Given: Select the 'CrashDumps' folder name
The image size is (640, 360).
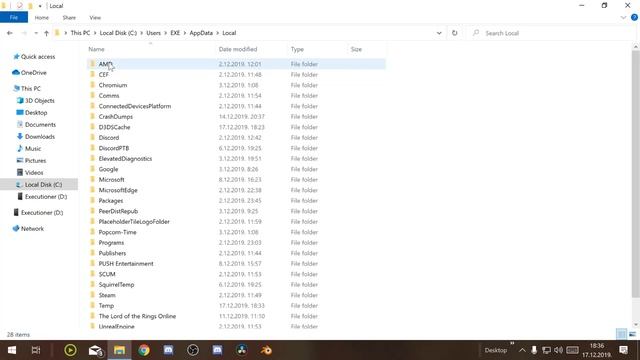Looking at the screenshot, I should [116, 117].
